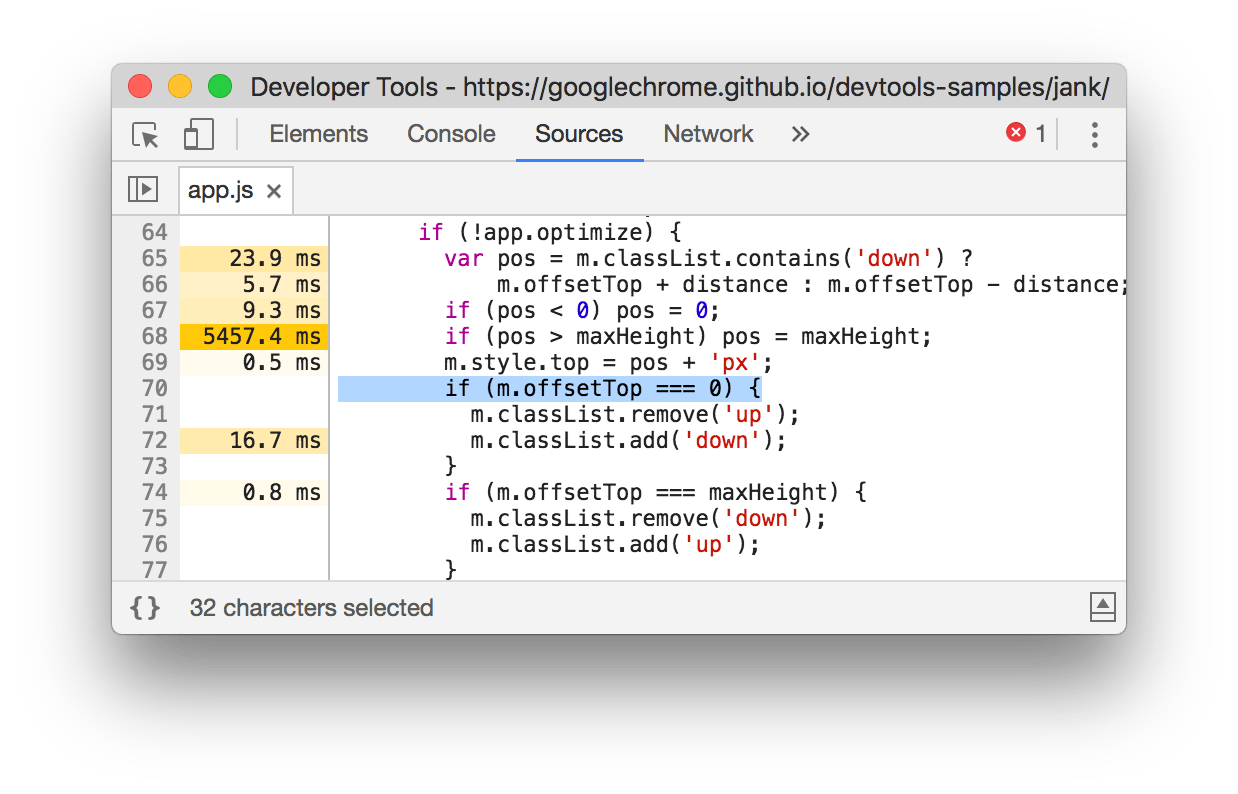Open the more panels overflow chevron
Screen dimensions: 1238x794
tap(799, 134)
